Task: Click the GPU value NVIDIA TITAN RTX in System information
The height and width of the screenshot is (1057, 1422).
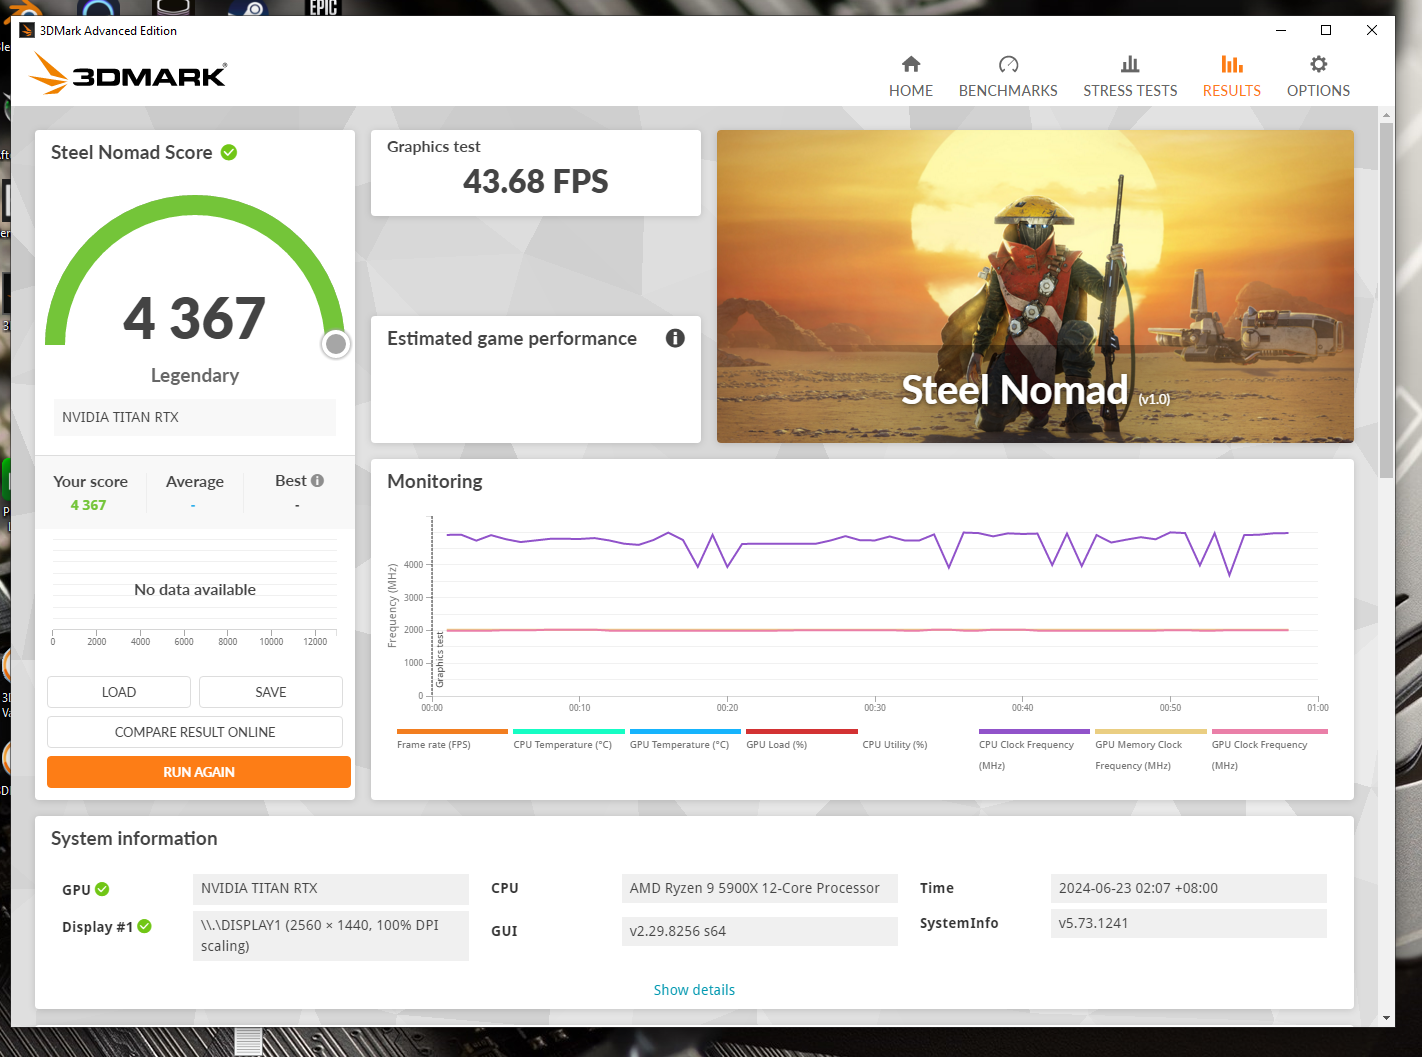Action: point(330,888)
